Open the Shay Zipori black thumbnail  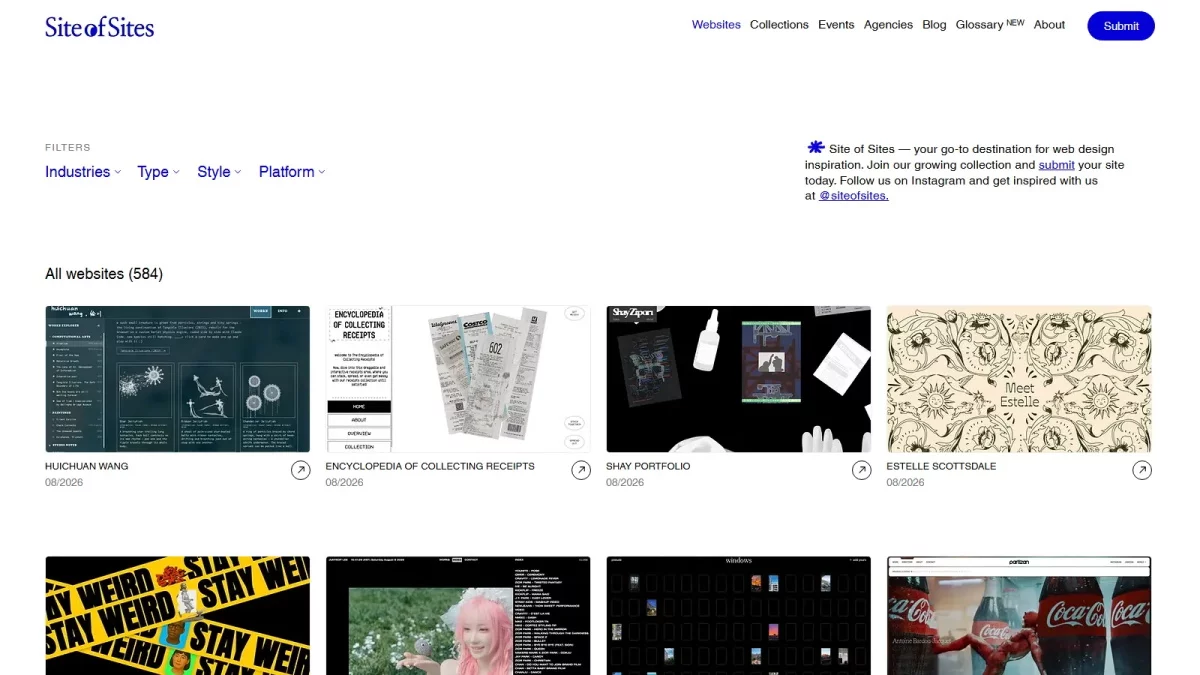738,379
